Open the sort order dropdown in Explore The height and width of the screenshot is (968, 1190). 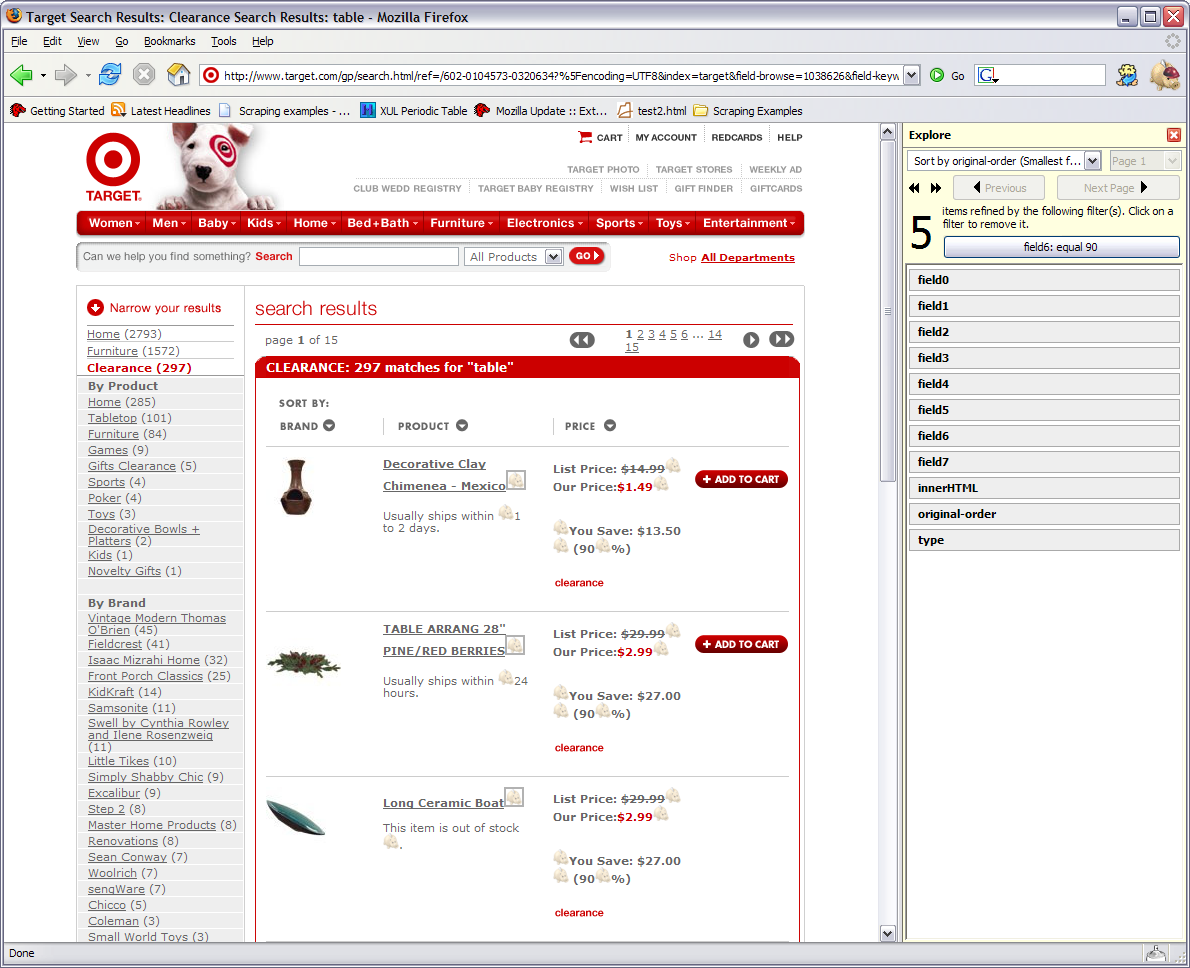1092,161
